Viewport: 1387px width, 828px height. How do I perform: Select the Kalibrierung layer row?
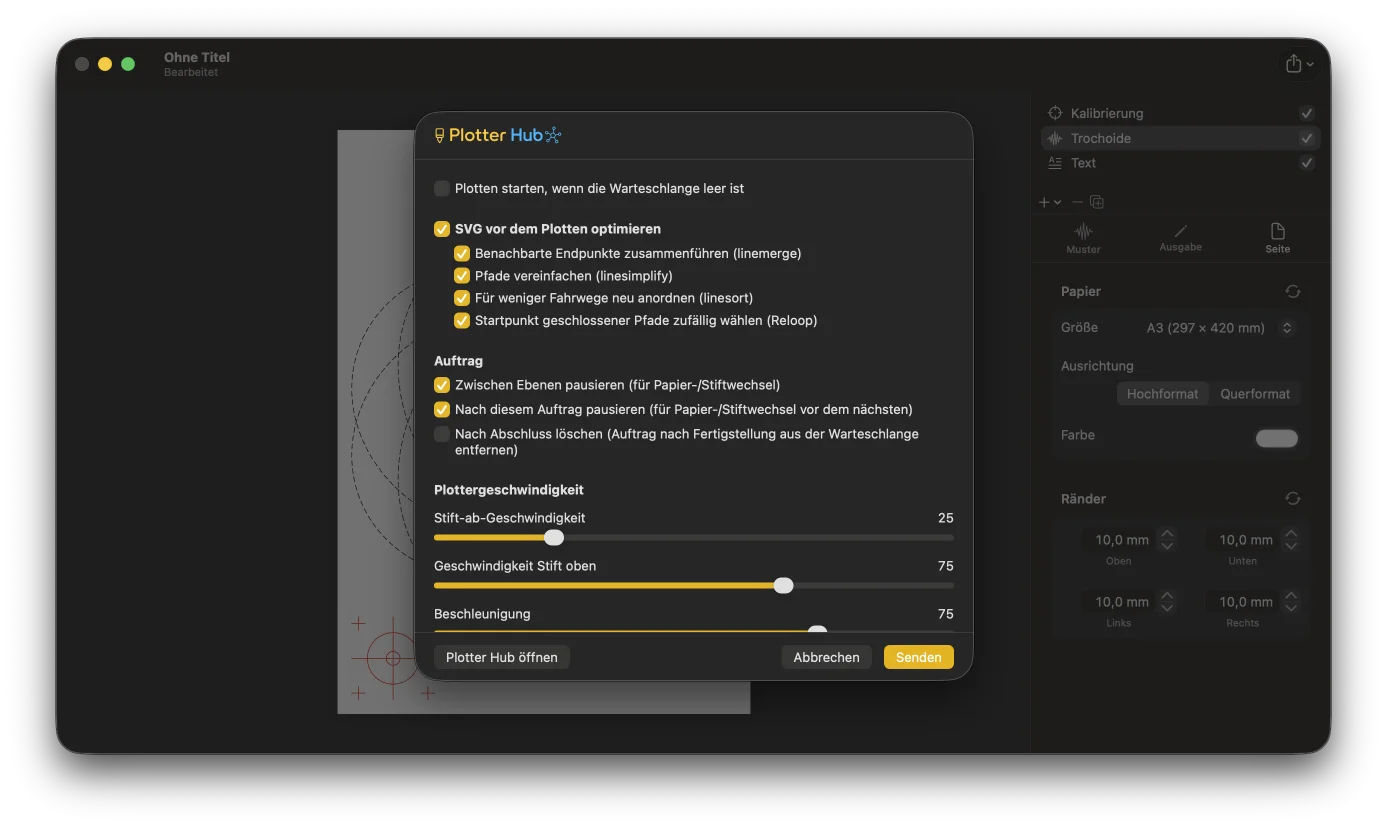click(x=1180, y=113)
